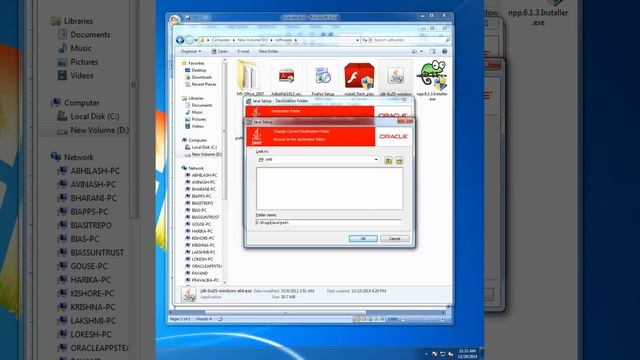640x360 pixels.
Task: Click New folder in the Explorer toolbar
Action: (x=268, y=51)
